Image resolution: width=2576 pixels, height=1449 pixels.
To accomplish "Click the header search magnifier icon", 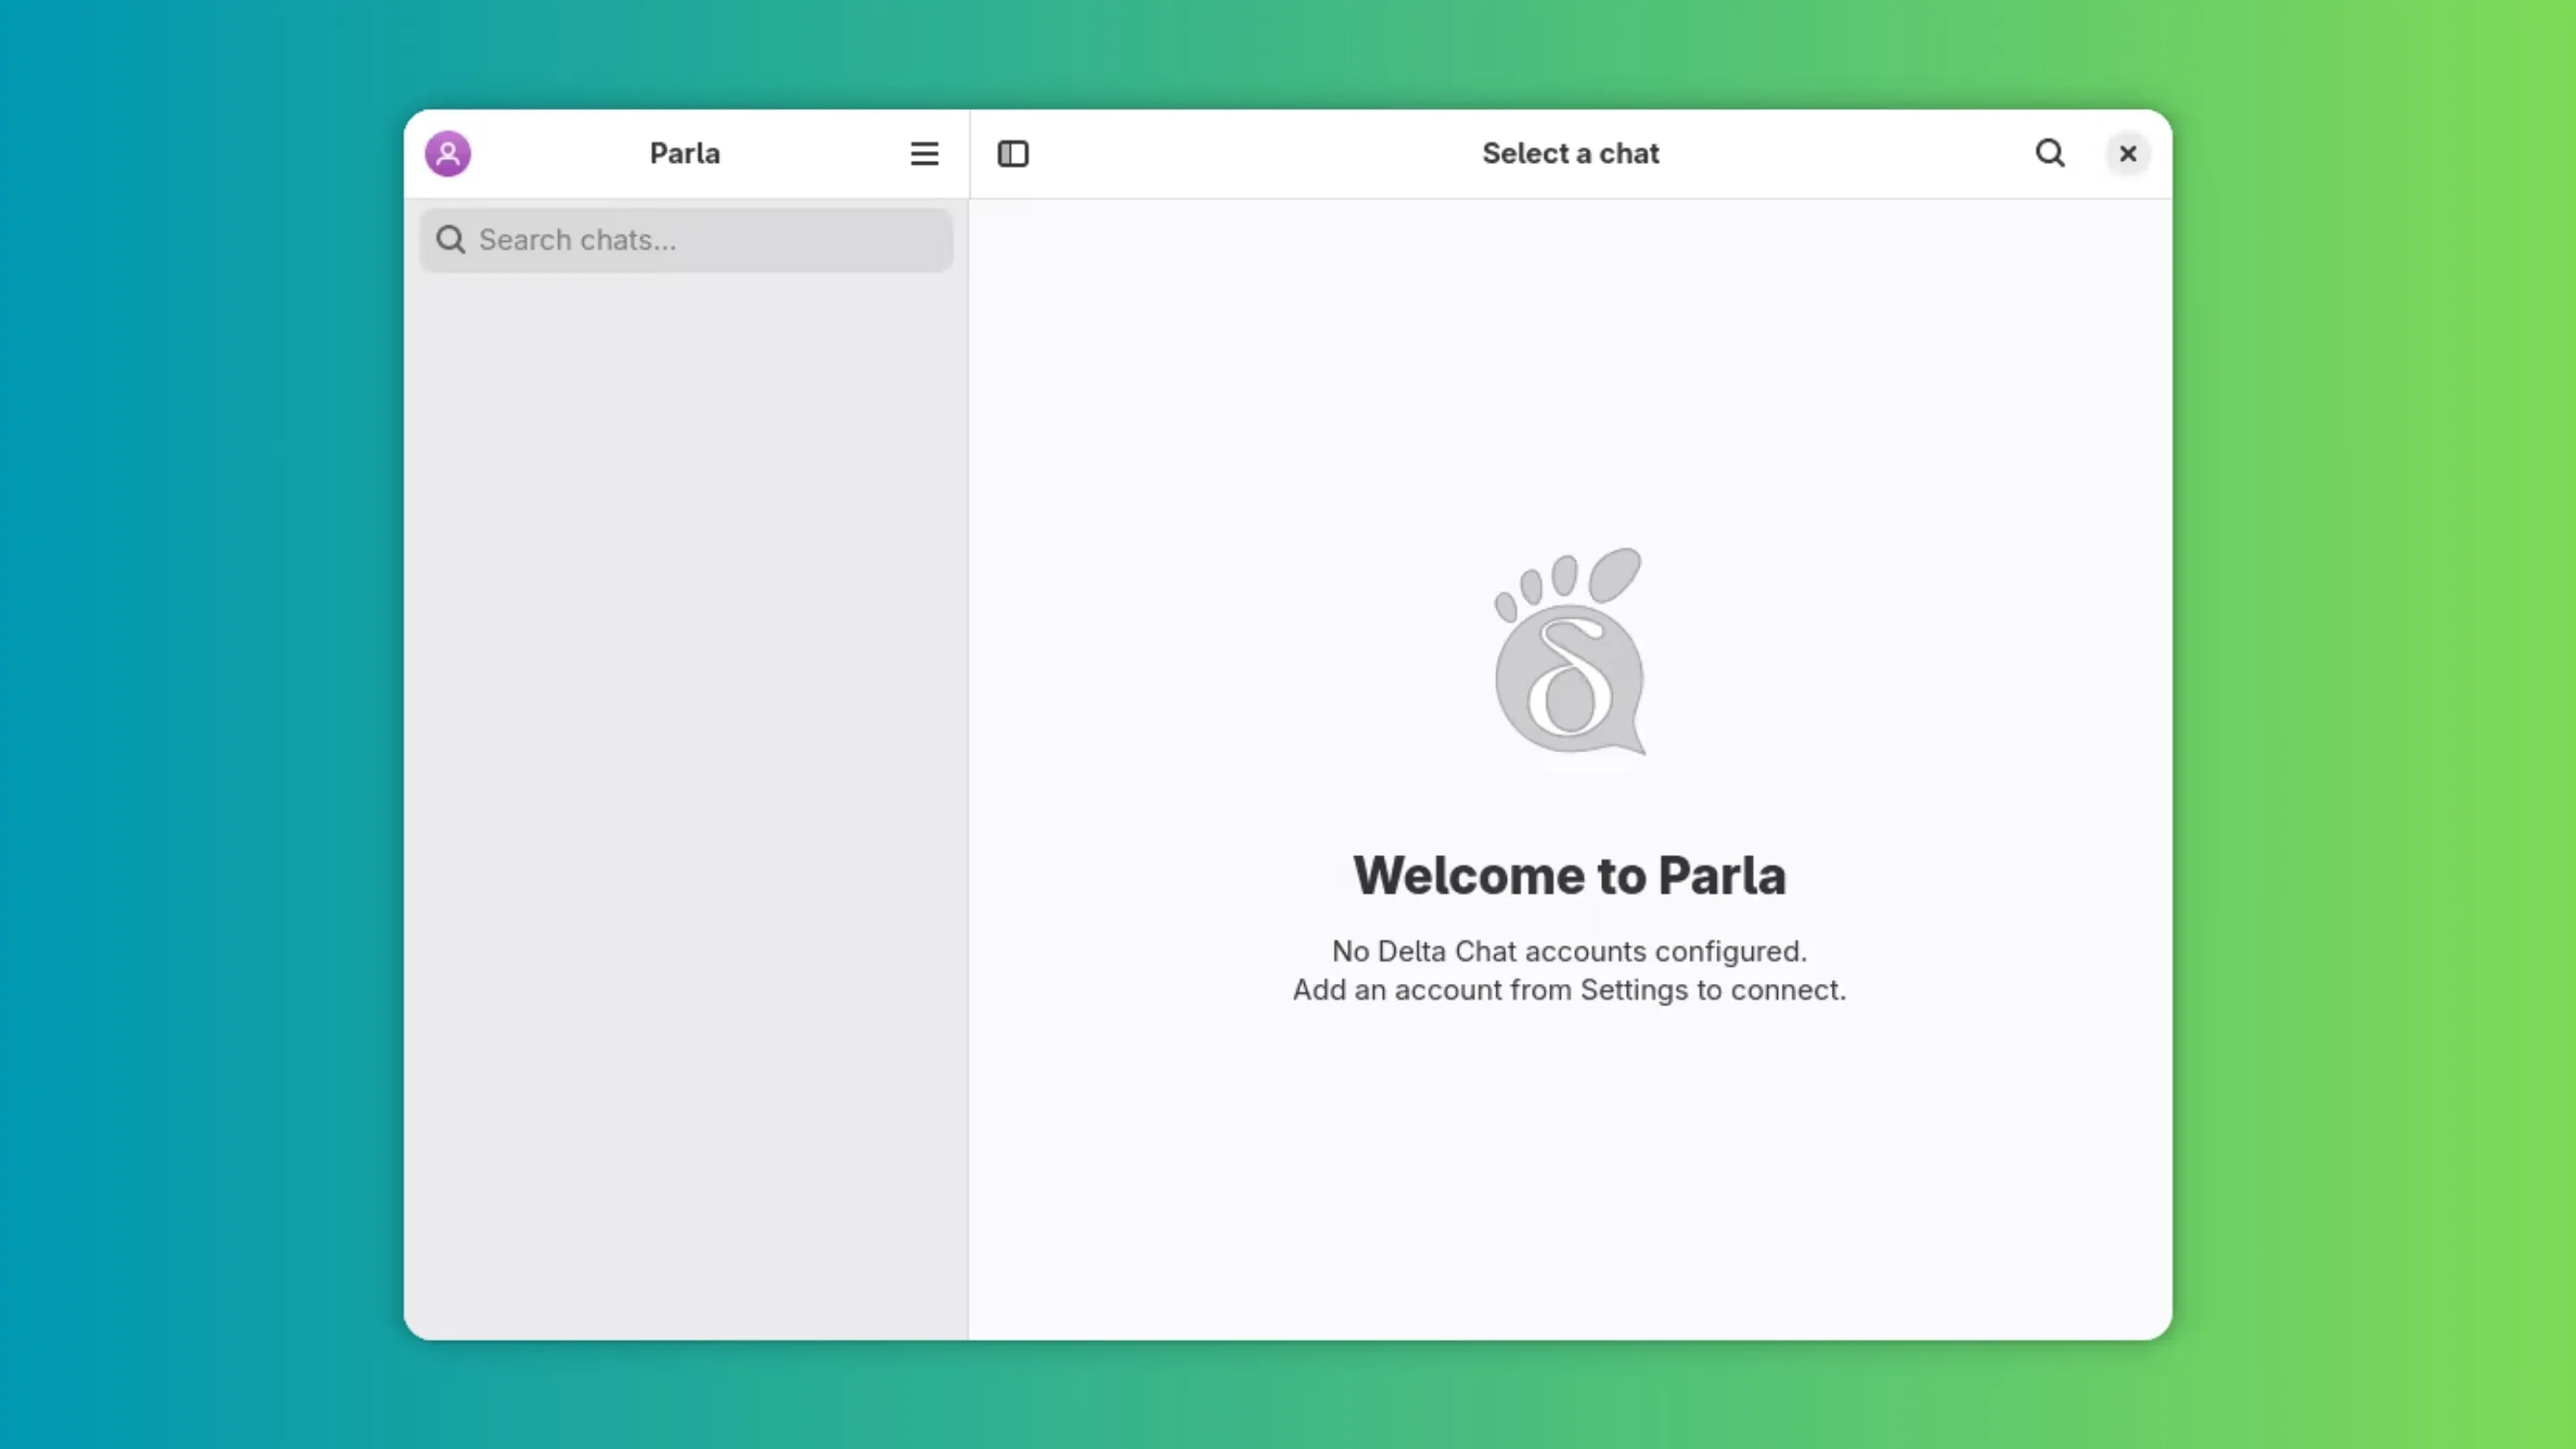I will click(x=2050, y=153).
